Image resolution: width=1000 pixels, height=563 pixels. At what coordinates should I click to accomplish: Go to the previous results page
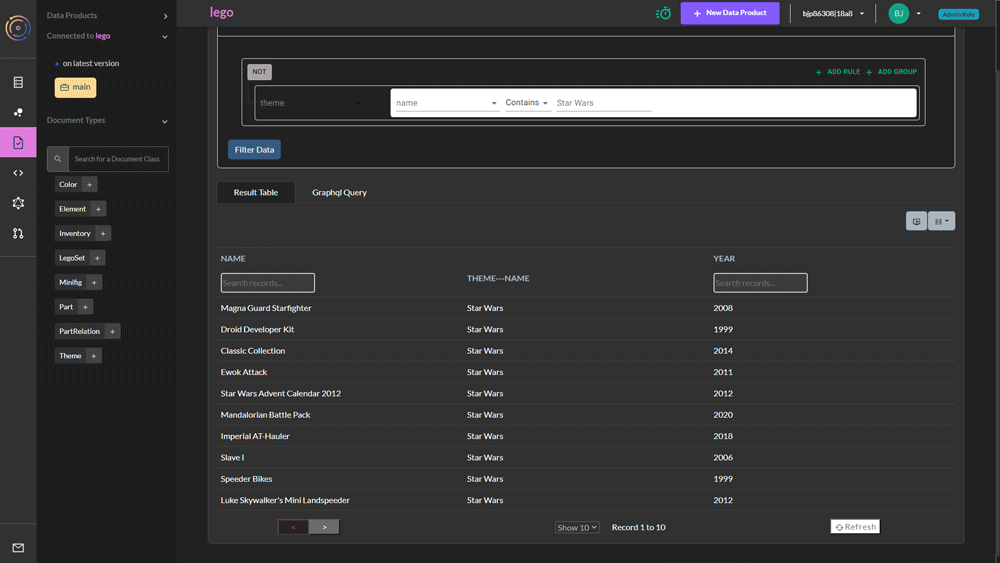click(x=293, y=527)
